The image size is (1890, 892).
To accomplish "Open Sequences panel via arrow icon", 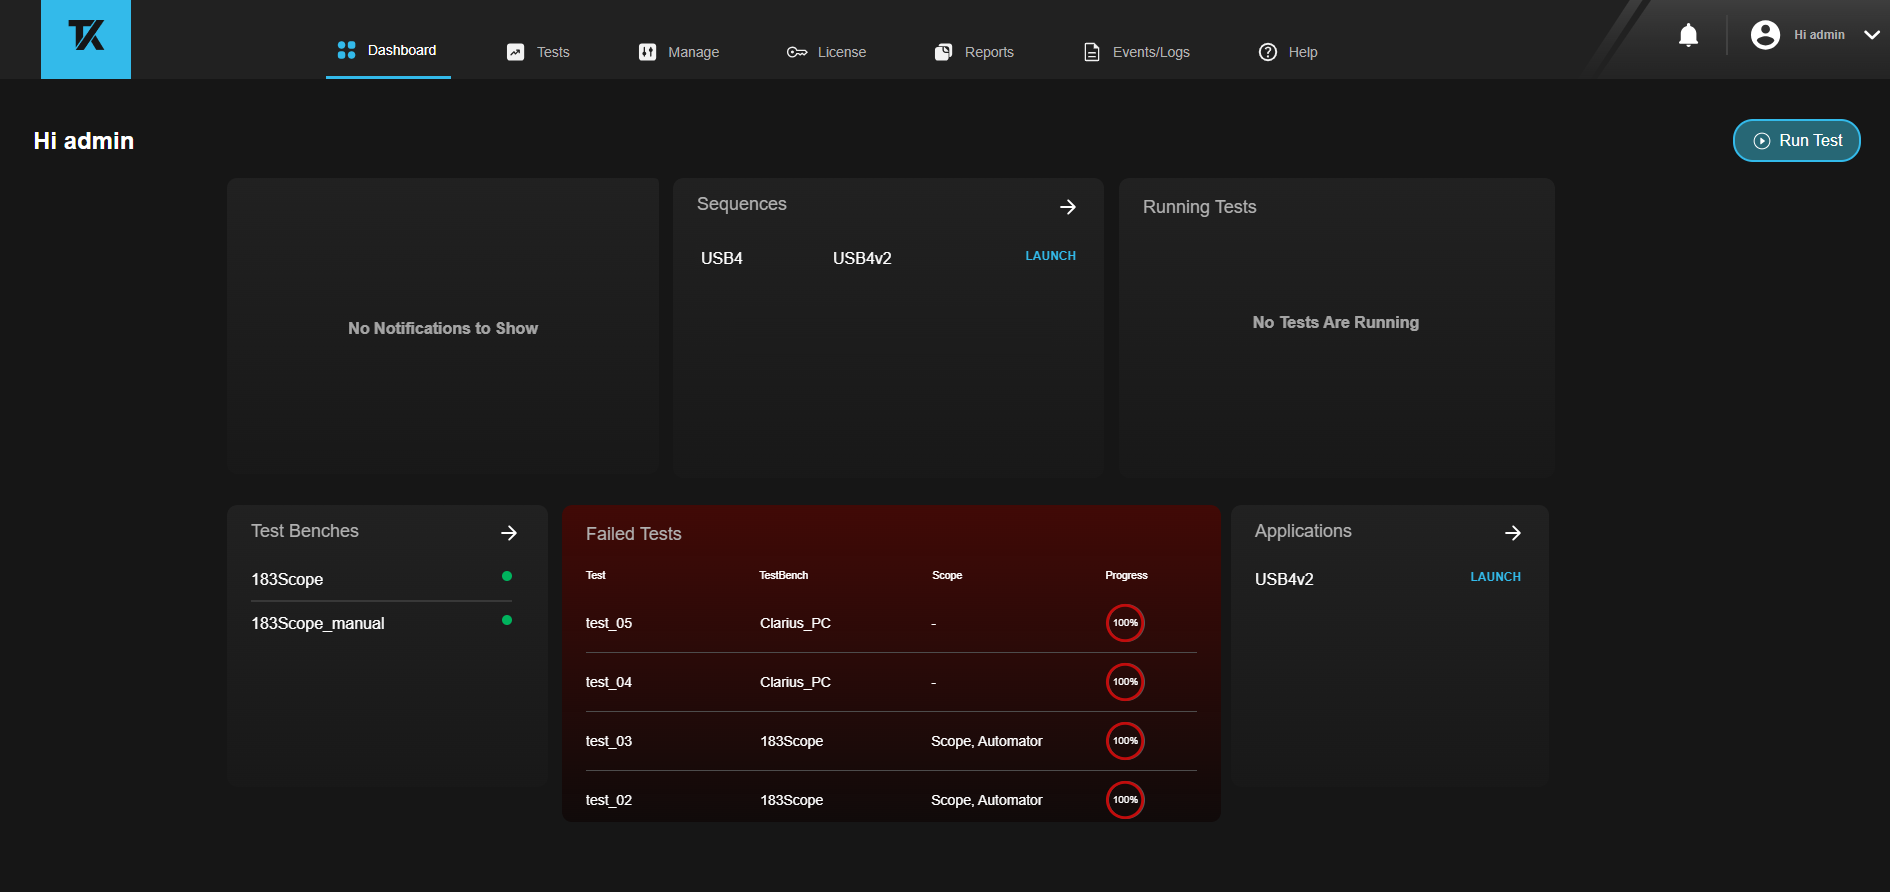I will [x=1067, y=207].
